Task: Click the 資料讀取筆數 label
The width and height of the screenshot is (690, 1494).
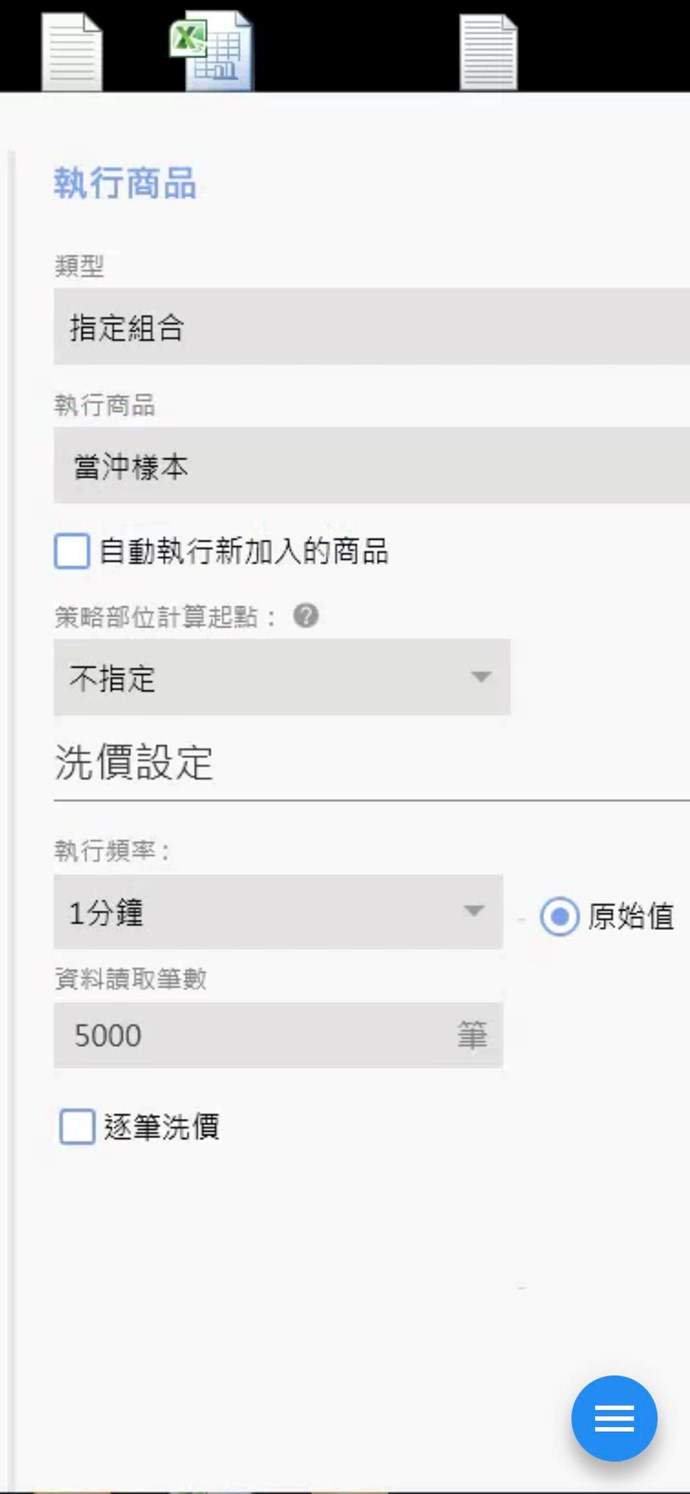Action: 130,979
